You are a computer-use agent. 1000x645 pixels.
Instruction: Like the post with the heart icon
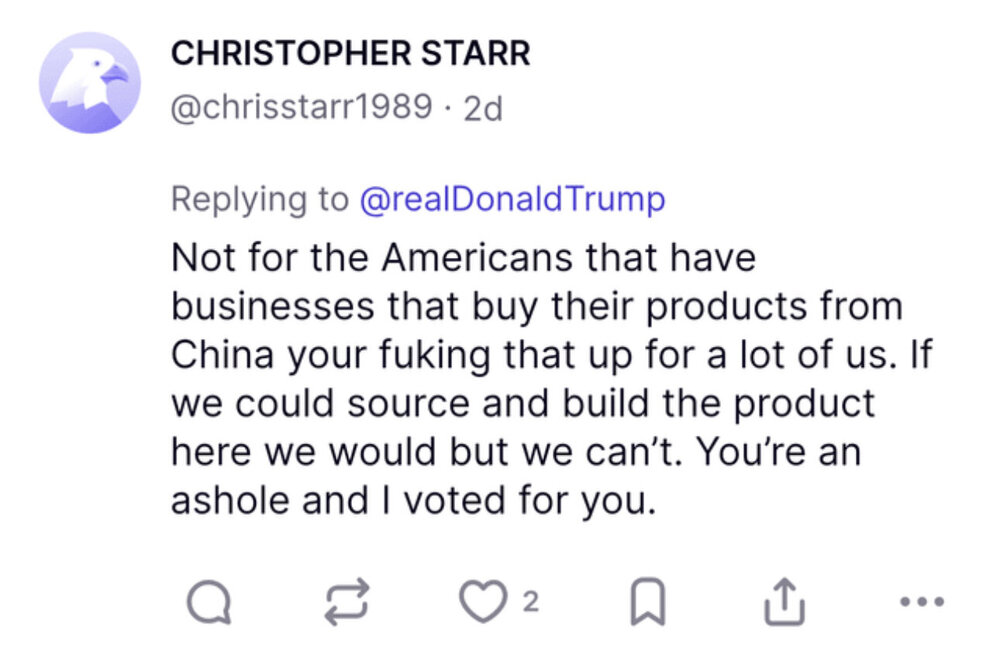click(x=484, y=602)
